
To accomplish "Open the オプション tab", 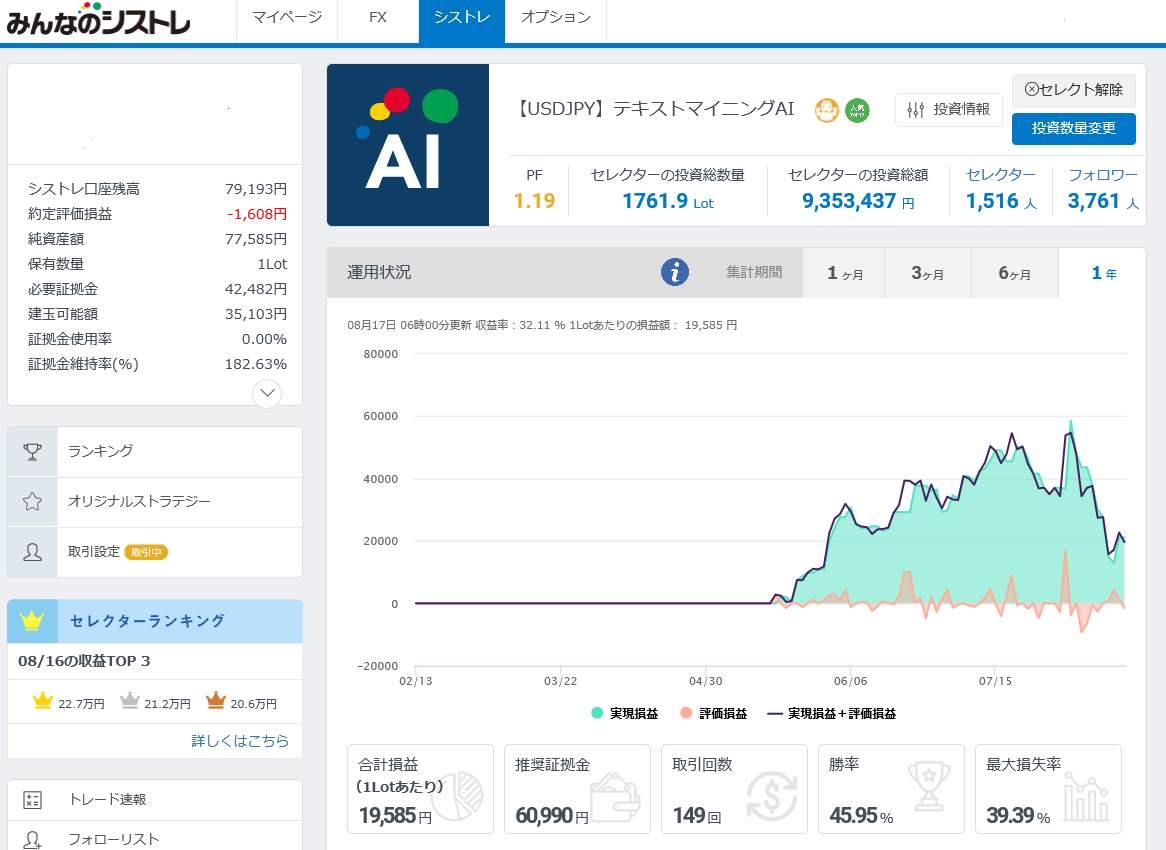I will tap(555, 18).
